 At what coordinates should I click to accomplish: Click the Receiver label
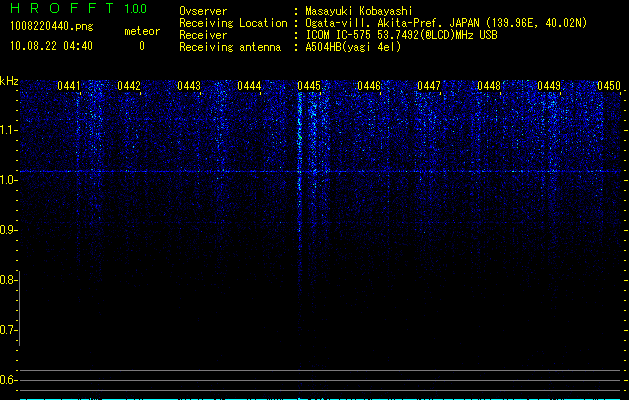coord(203,35)
